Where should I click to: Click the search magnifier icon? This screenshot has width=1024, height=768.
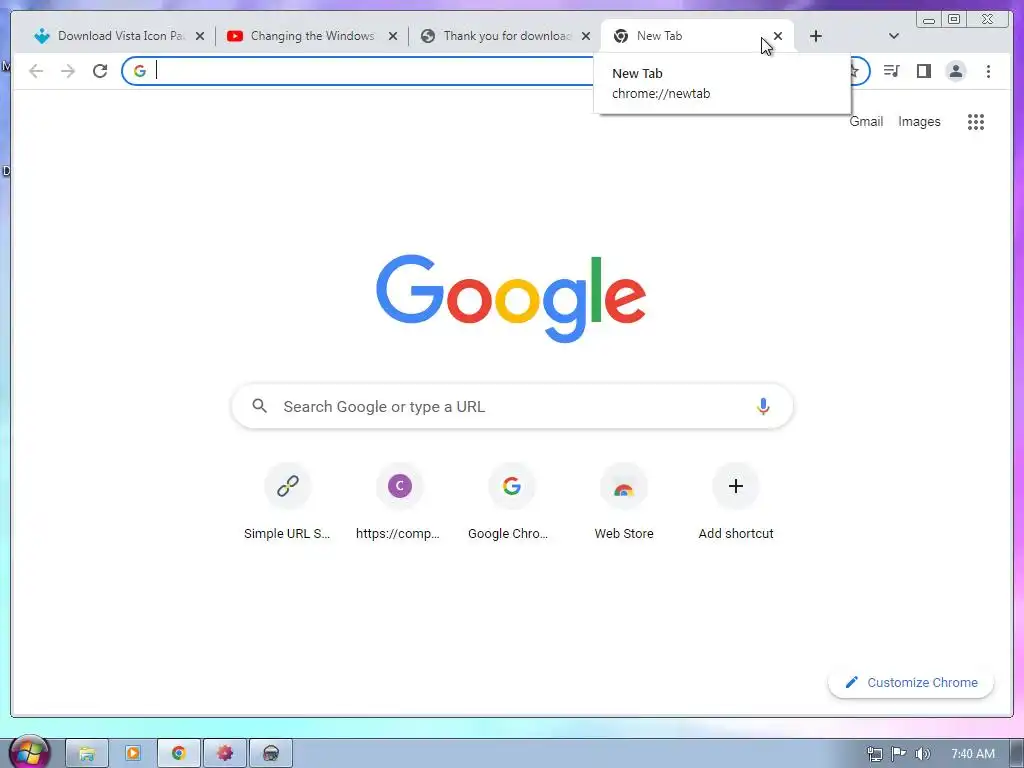[x=259, y=406]
